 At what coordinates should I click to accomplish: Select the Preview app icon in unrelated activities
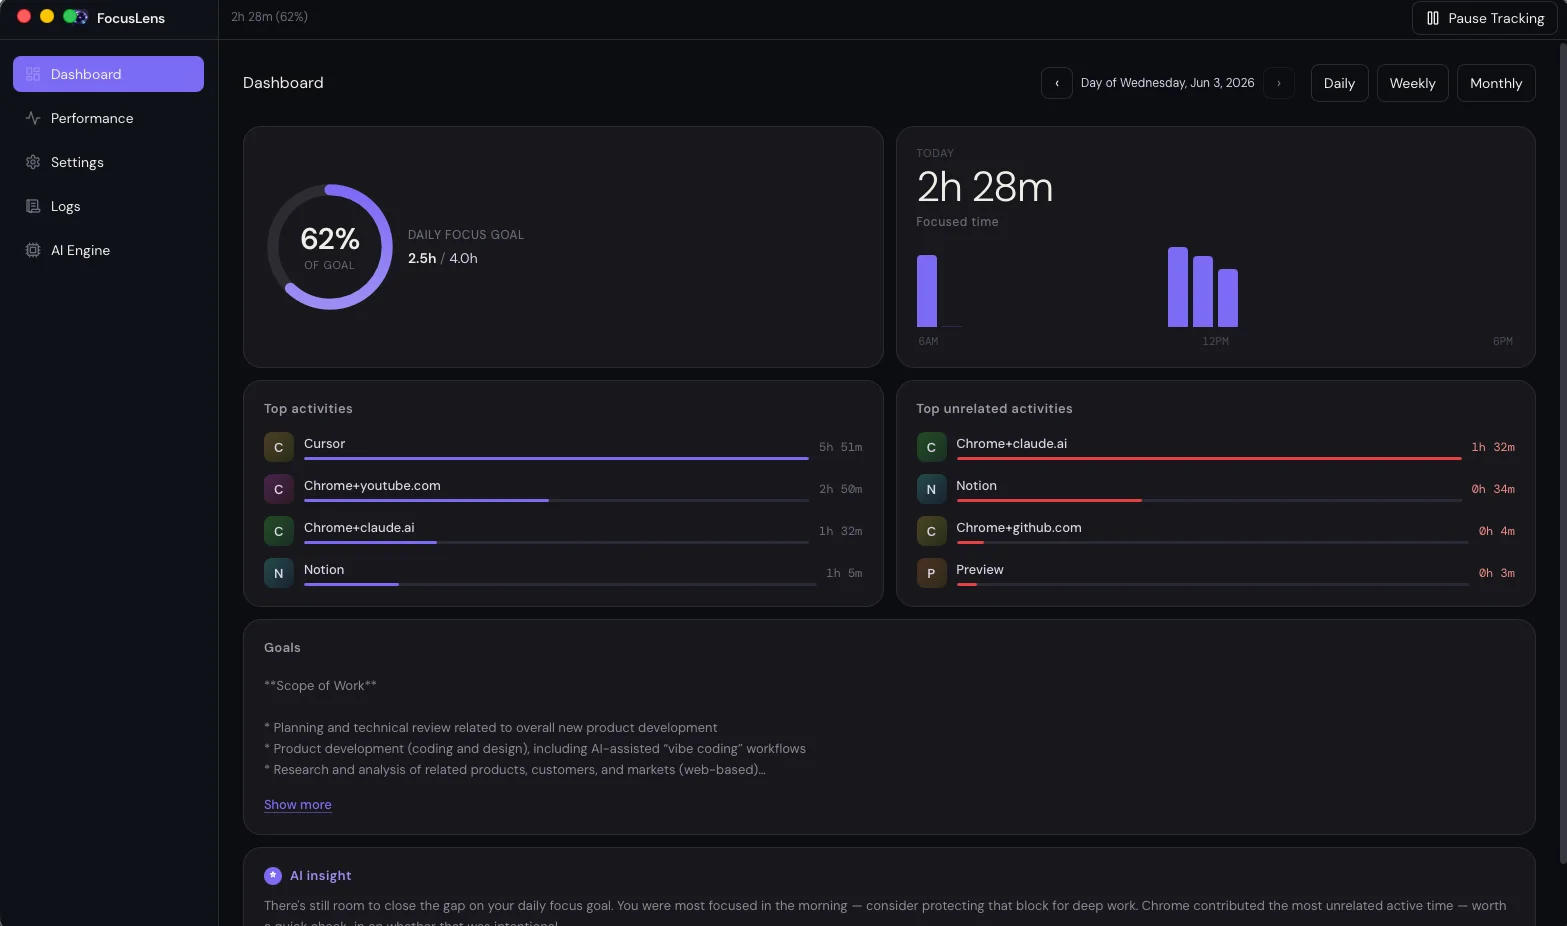[x=931, y=573]
